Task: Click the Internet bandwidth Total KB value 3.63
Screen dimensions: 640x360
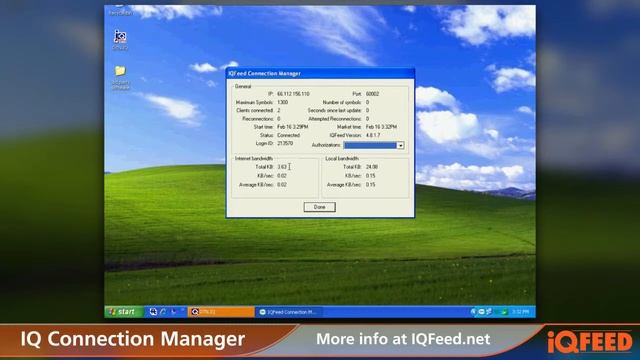Action: coord(282,167)
